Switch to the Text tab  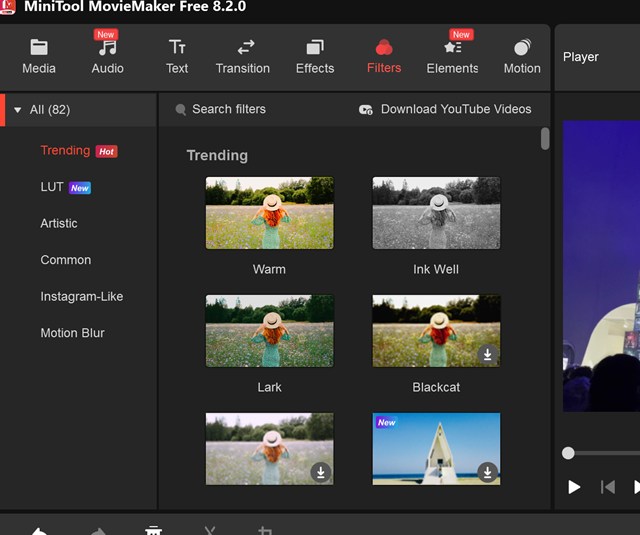pos(177,56)
